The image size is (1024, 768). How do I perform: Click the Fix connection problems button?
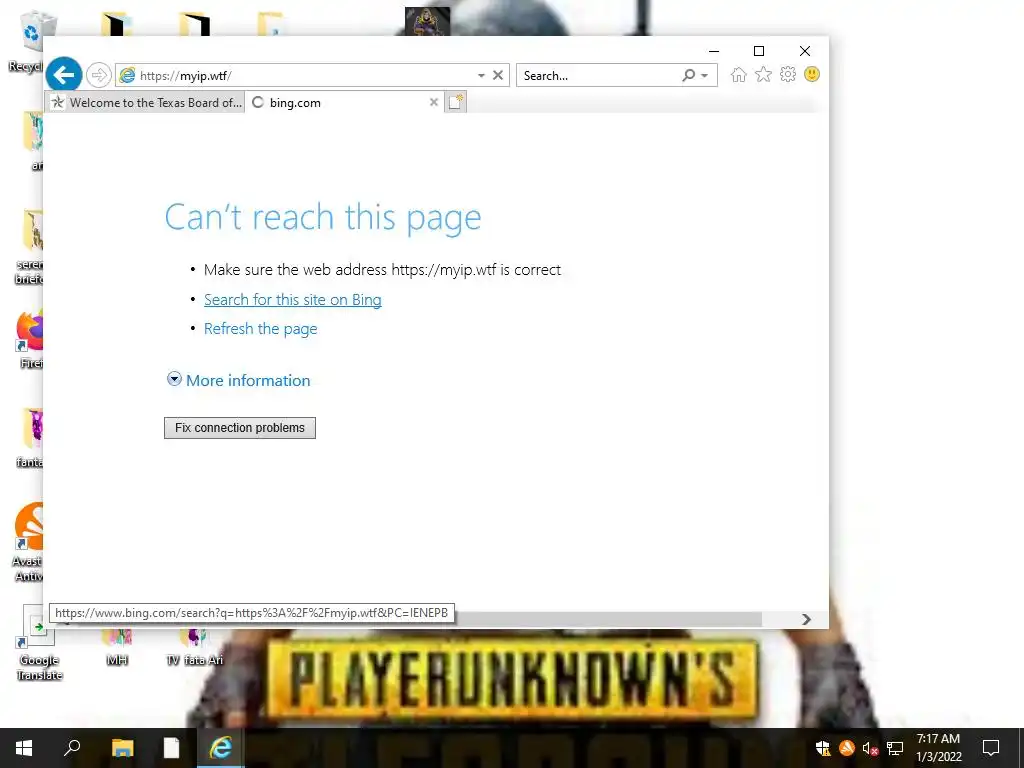(x=240, y=428)
